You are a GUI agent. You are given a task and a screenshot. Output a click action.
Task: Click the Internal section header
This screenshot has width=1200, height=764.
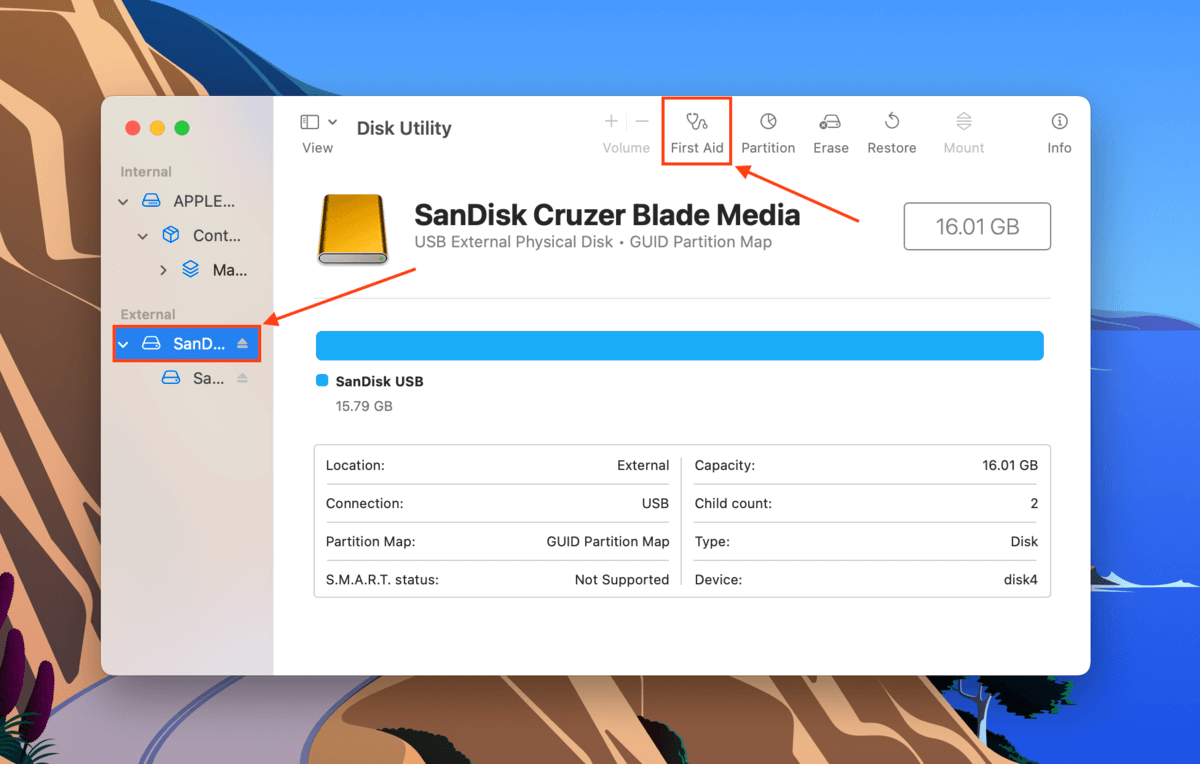pyautogui.click(x=146, y=172)
